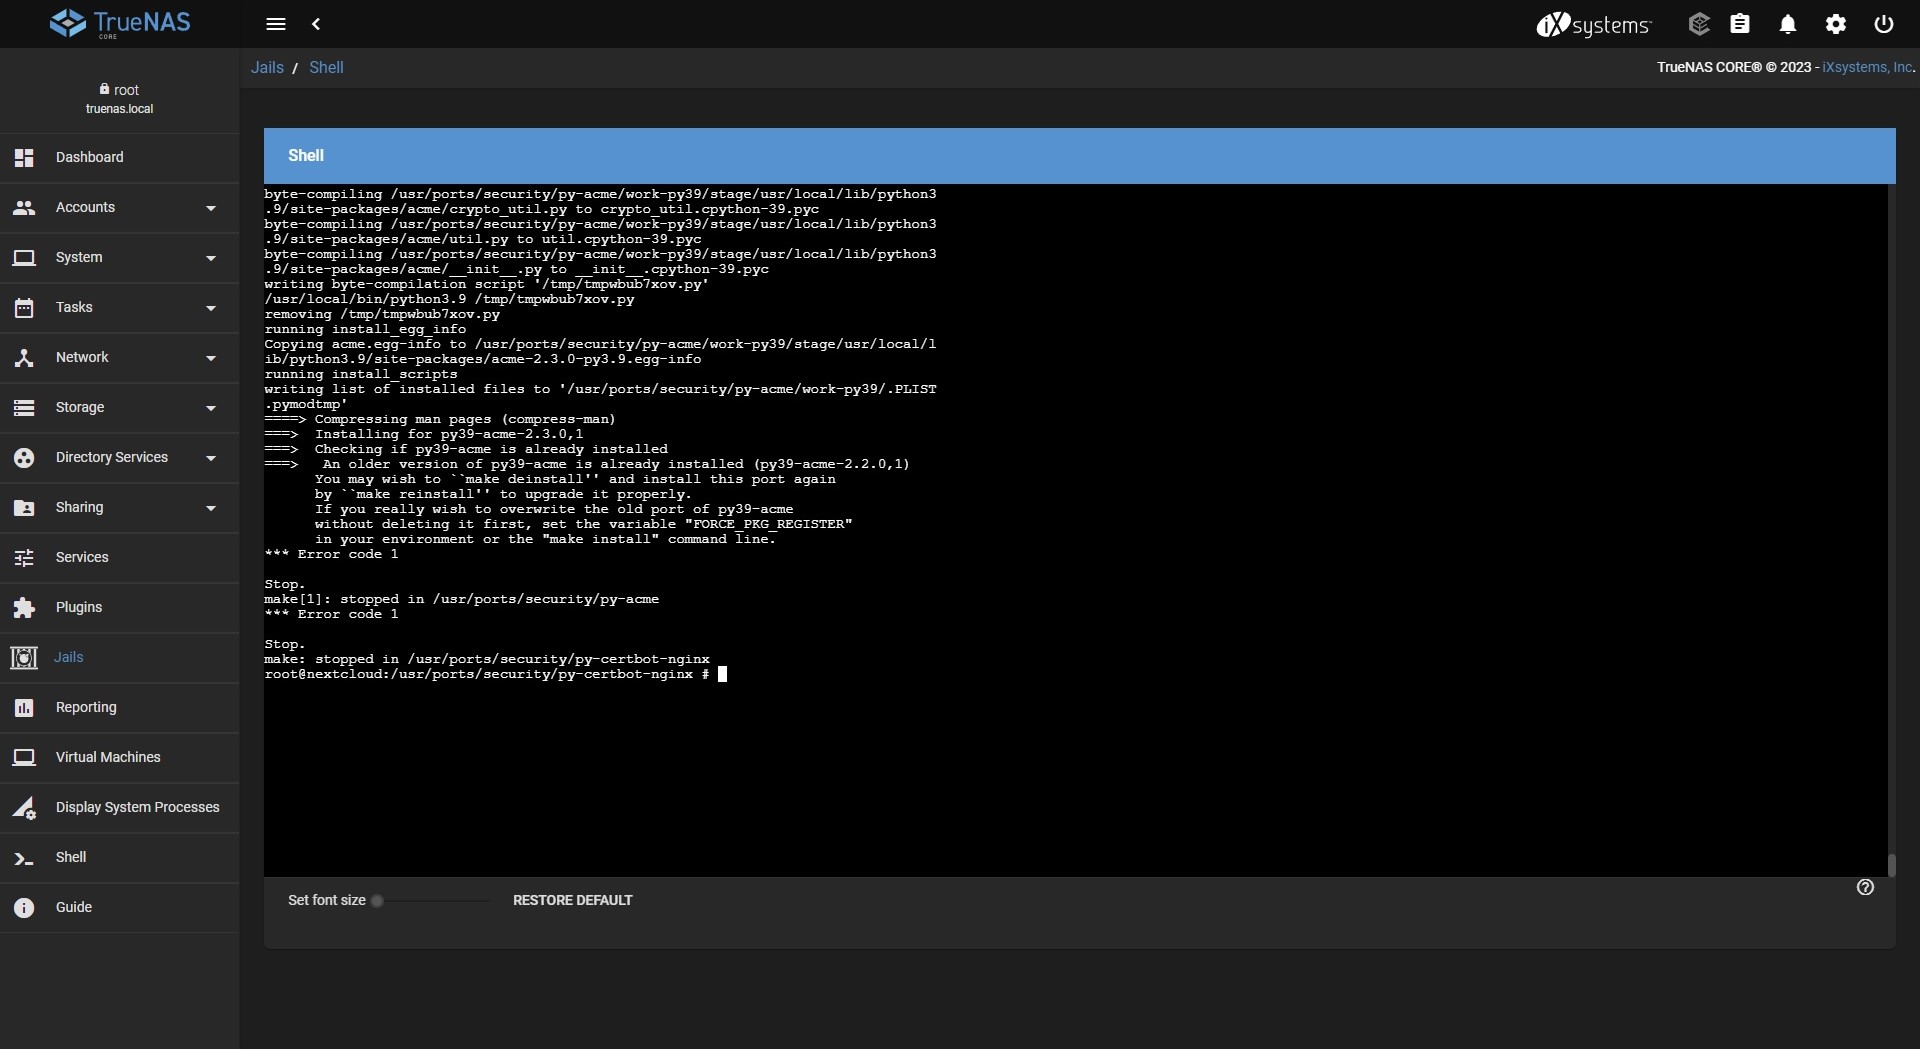Open the task manager clipboard icon

1740,24
